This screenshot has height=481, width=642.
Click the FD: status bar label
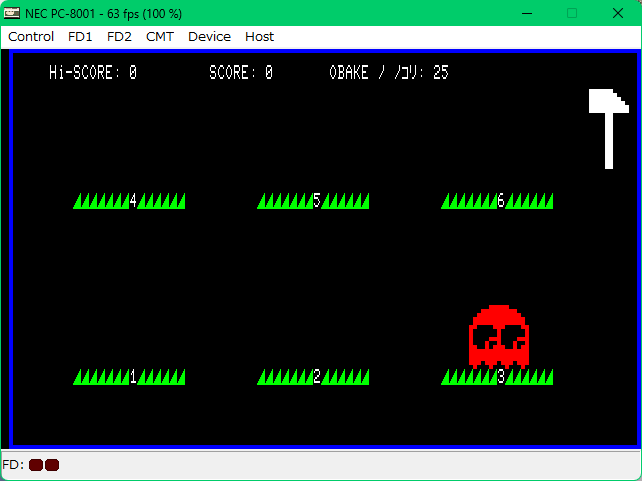(x=13, y=465)
